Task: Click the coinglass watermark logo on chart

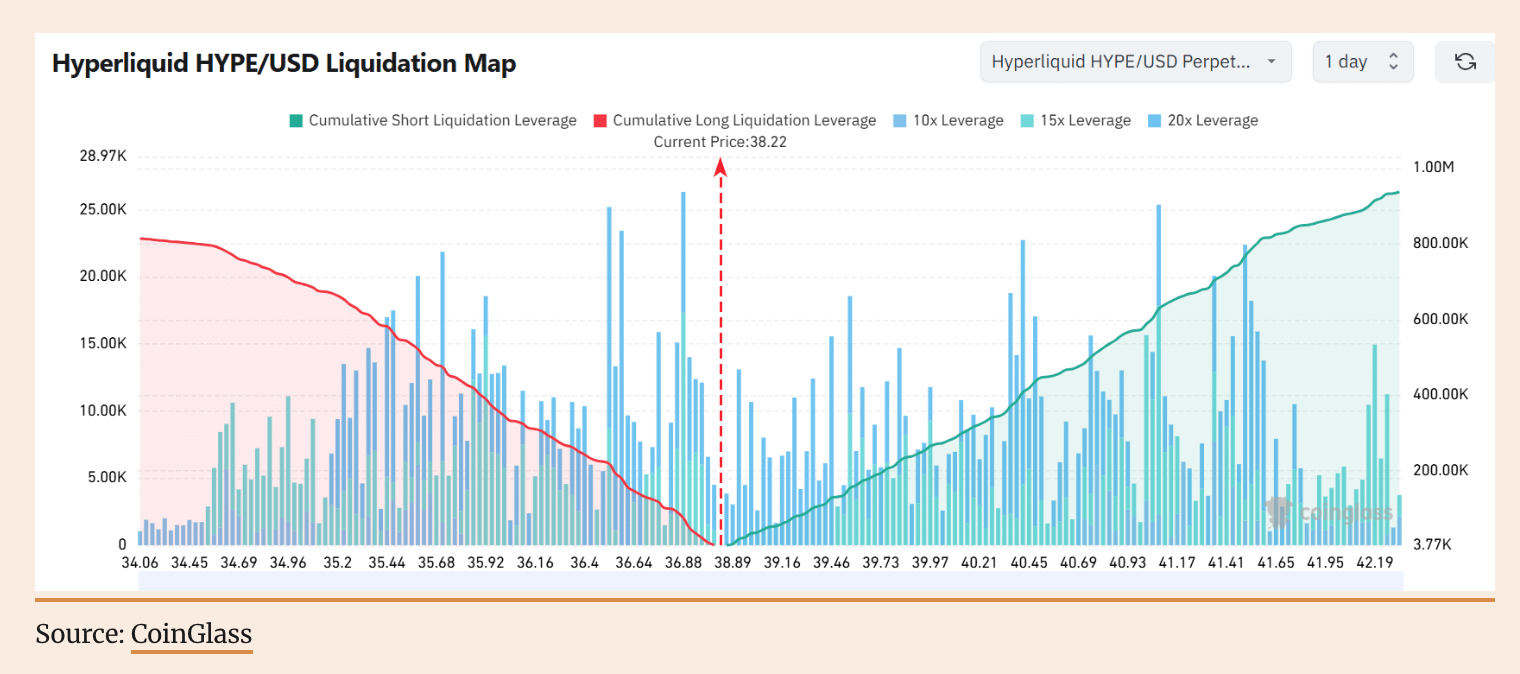Action: pos(1329,513)
